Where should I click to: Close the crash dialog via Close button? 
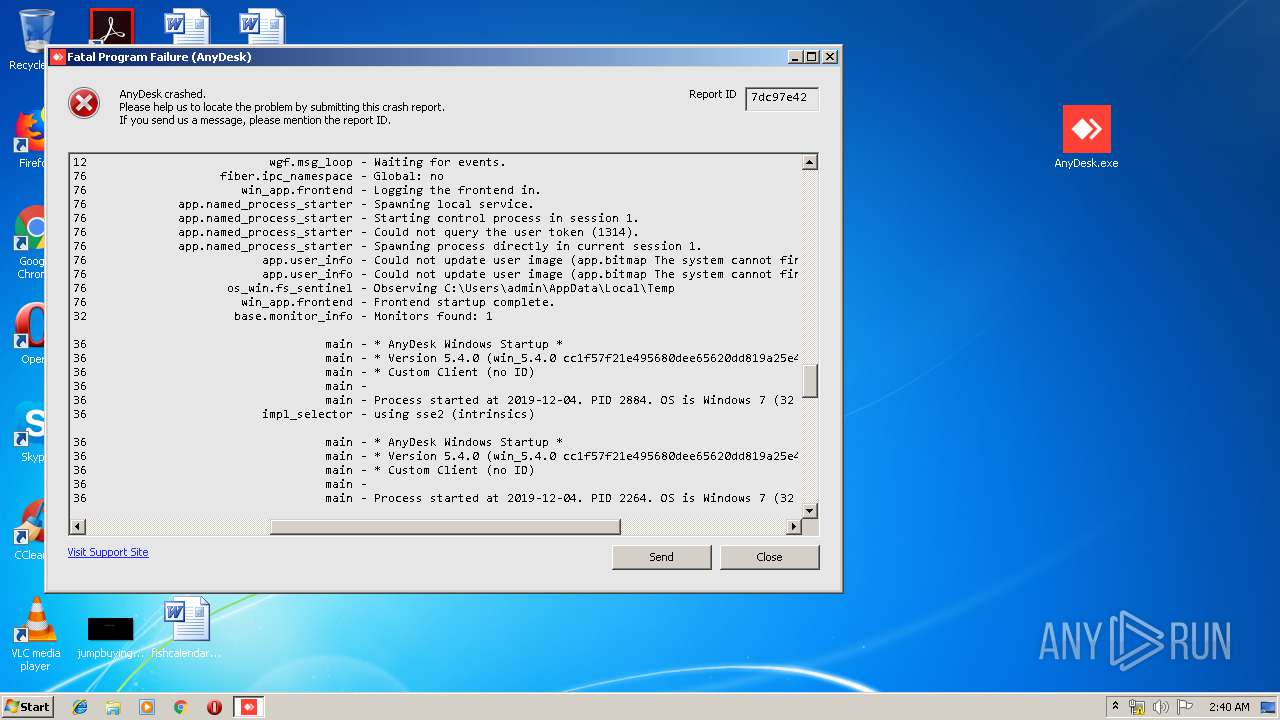[770, 557]
